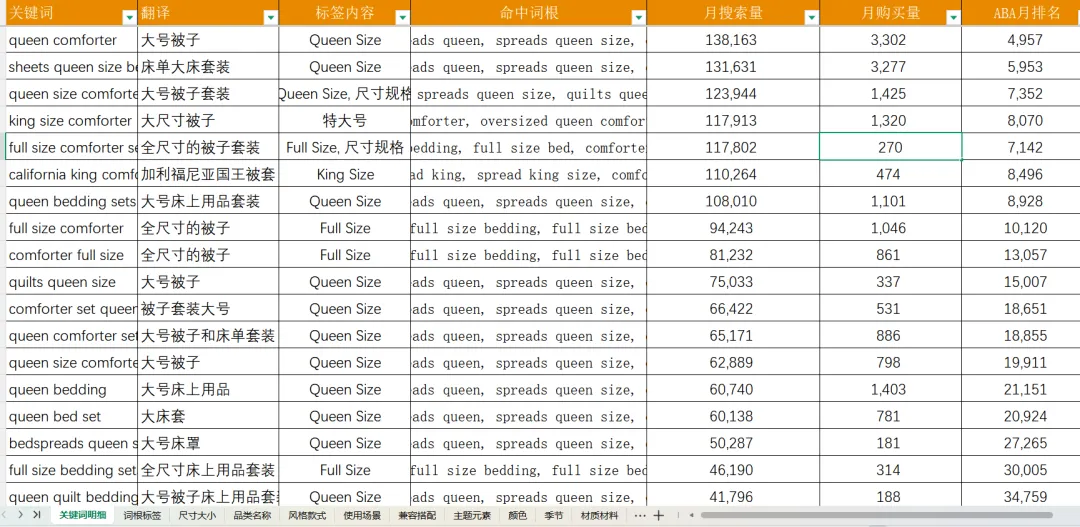The image size is (1080, 527).
Task: Go to previous sheet tab arrow
Action: tap(4, 515)
